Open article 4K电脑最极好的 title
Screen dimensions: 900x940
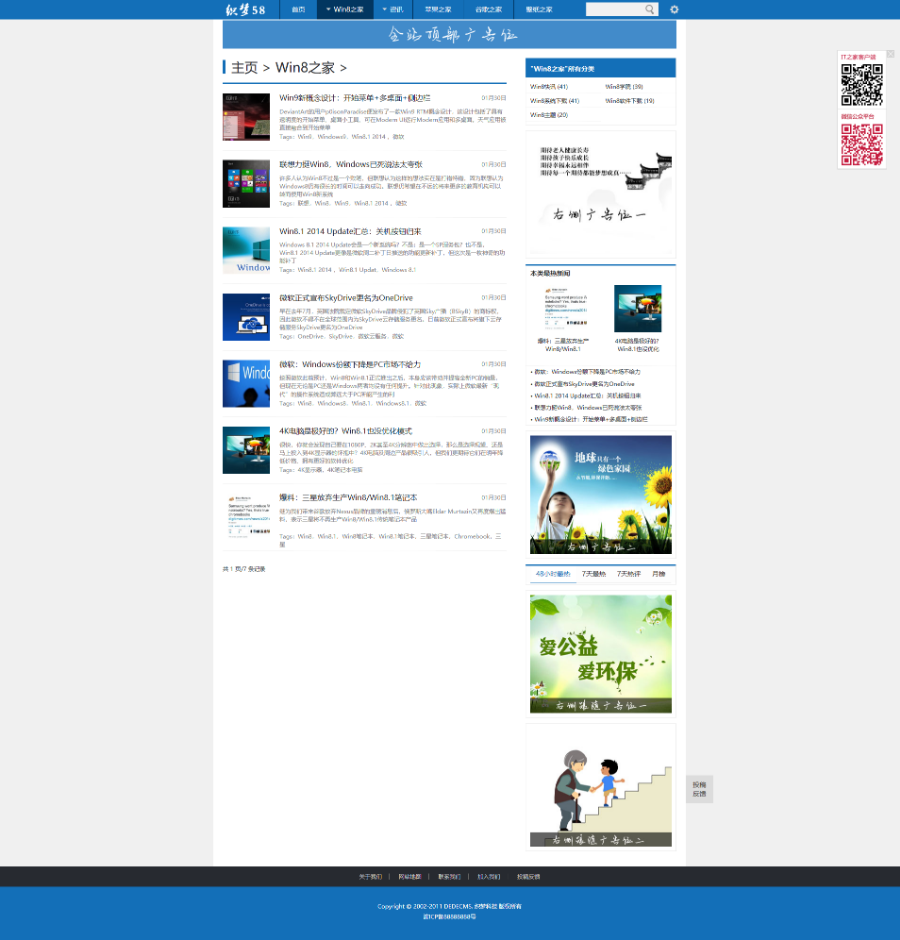tap(345, 431)
